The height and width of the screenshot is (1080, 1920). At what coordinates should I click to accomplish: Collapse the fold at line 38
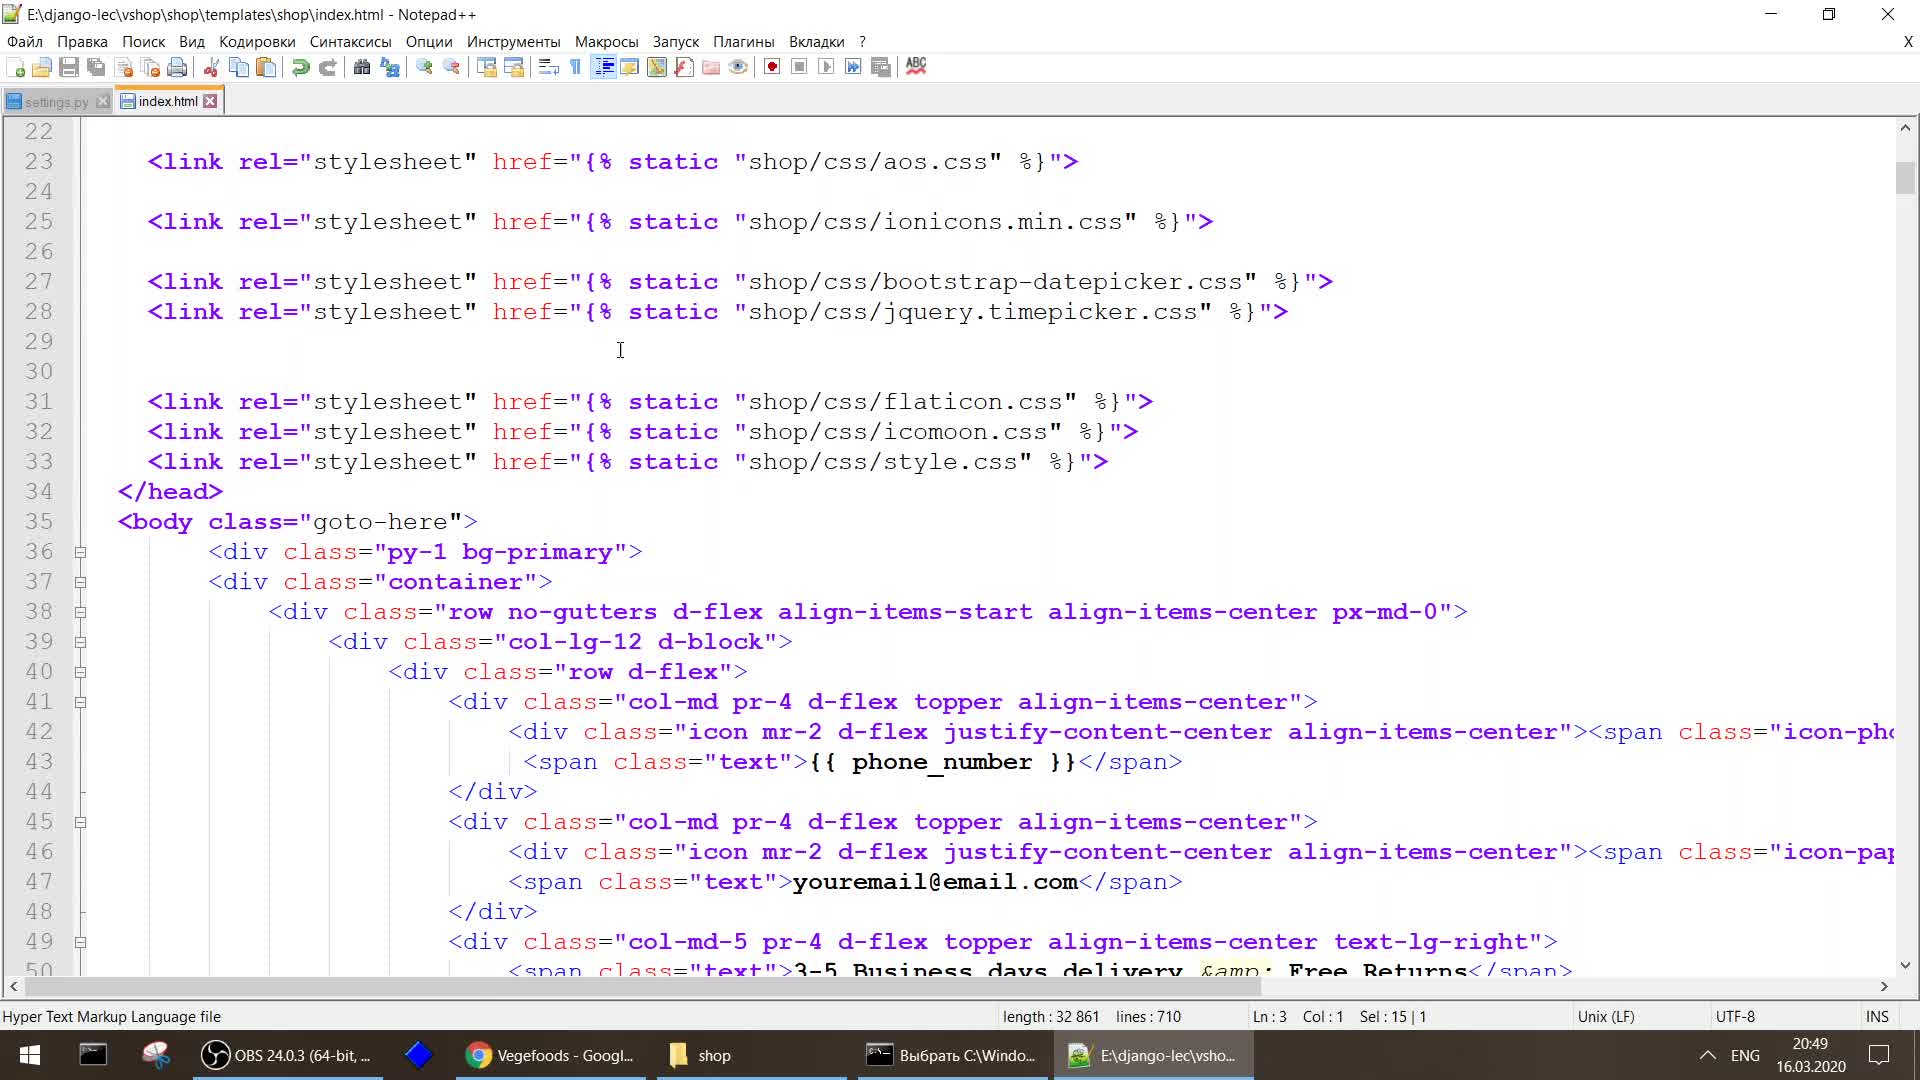(x=80, y=612)
